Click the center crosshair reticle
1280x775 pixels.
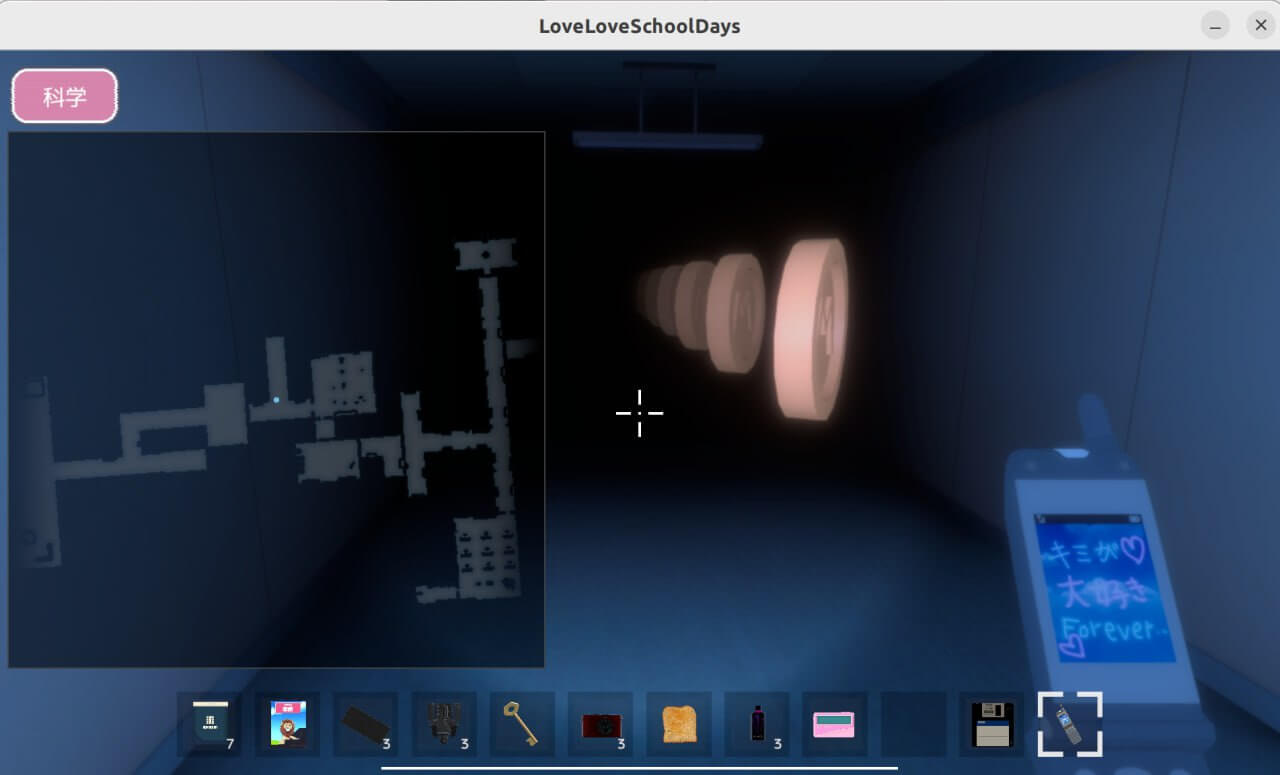pyautogui.click(x=639, y=413)
